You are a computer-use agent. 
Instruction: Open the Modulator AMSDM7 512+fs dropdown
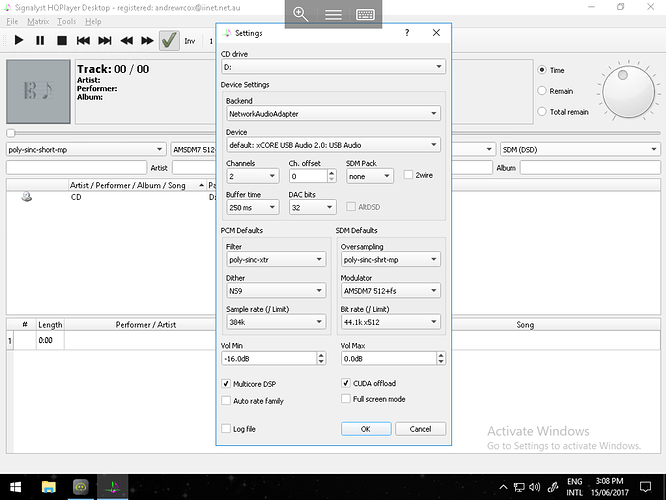(391, 291)
